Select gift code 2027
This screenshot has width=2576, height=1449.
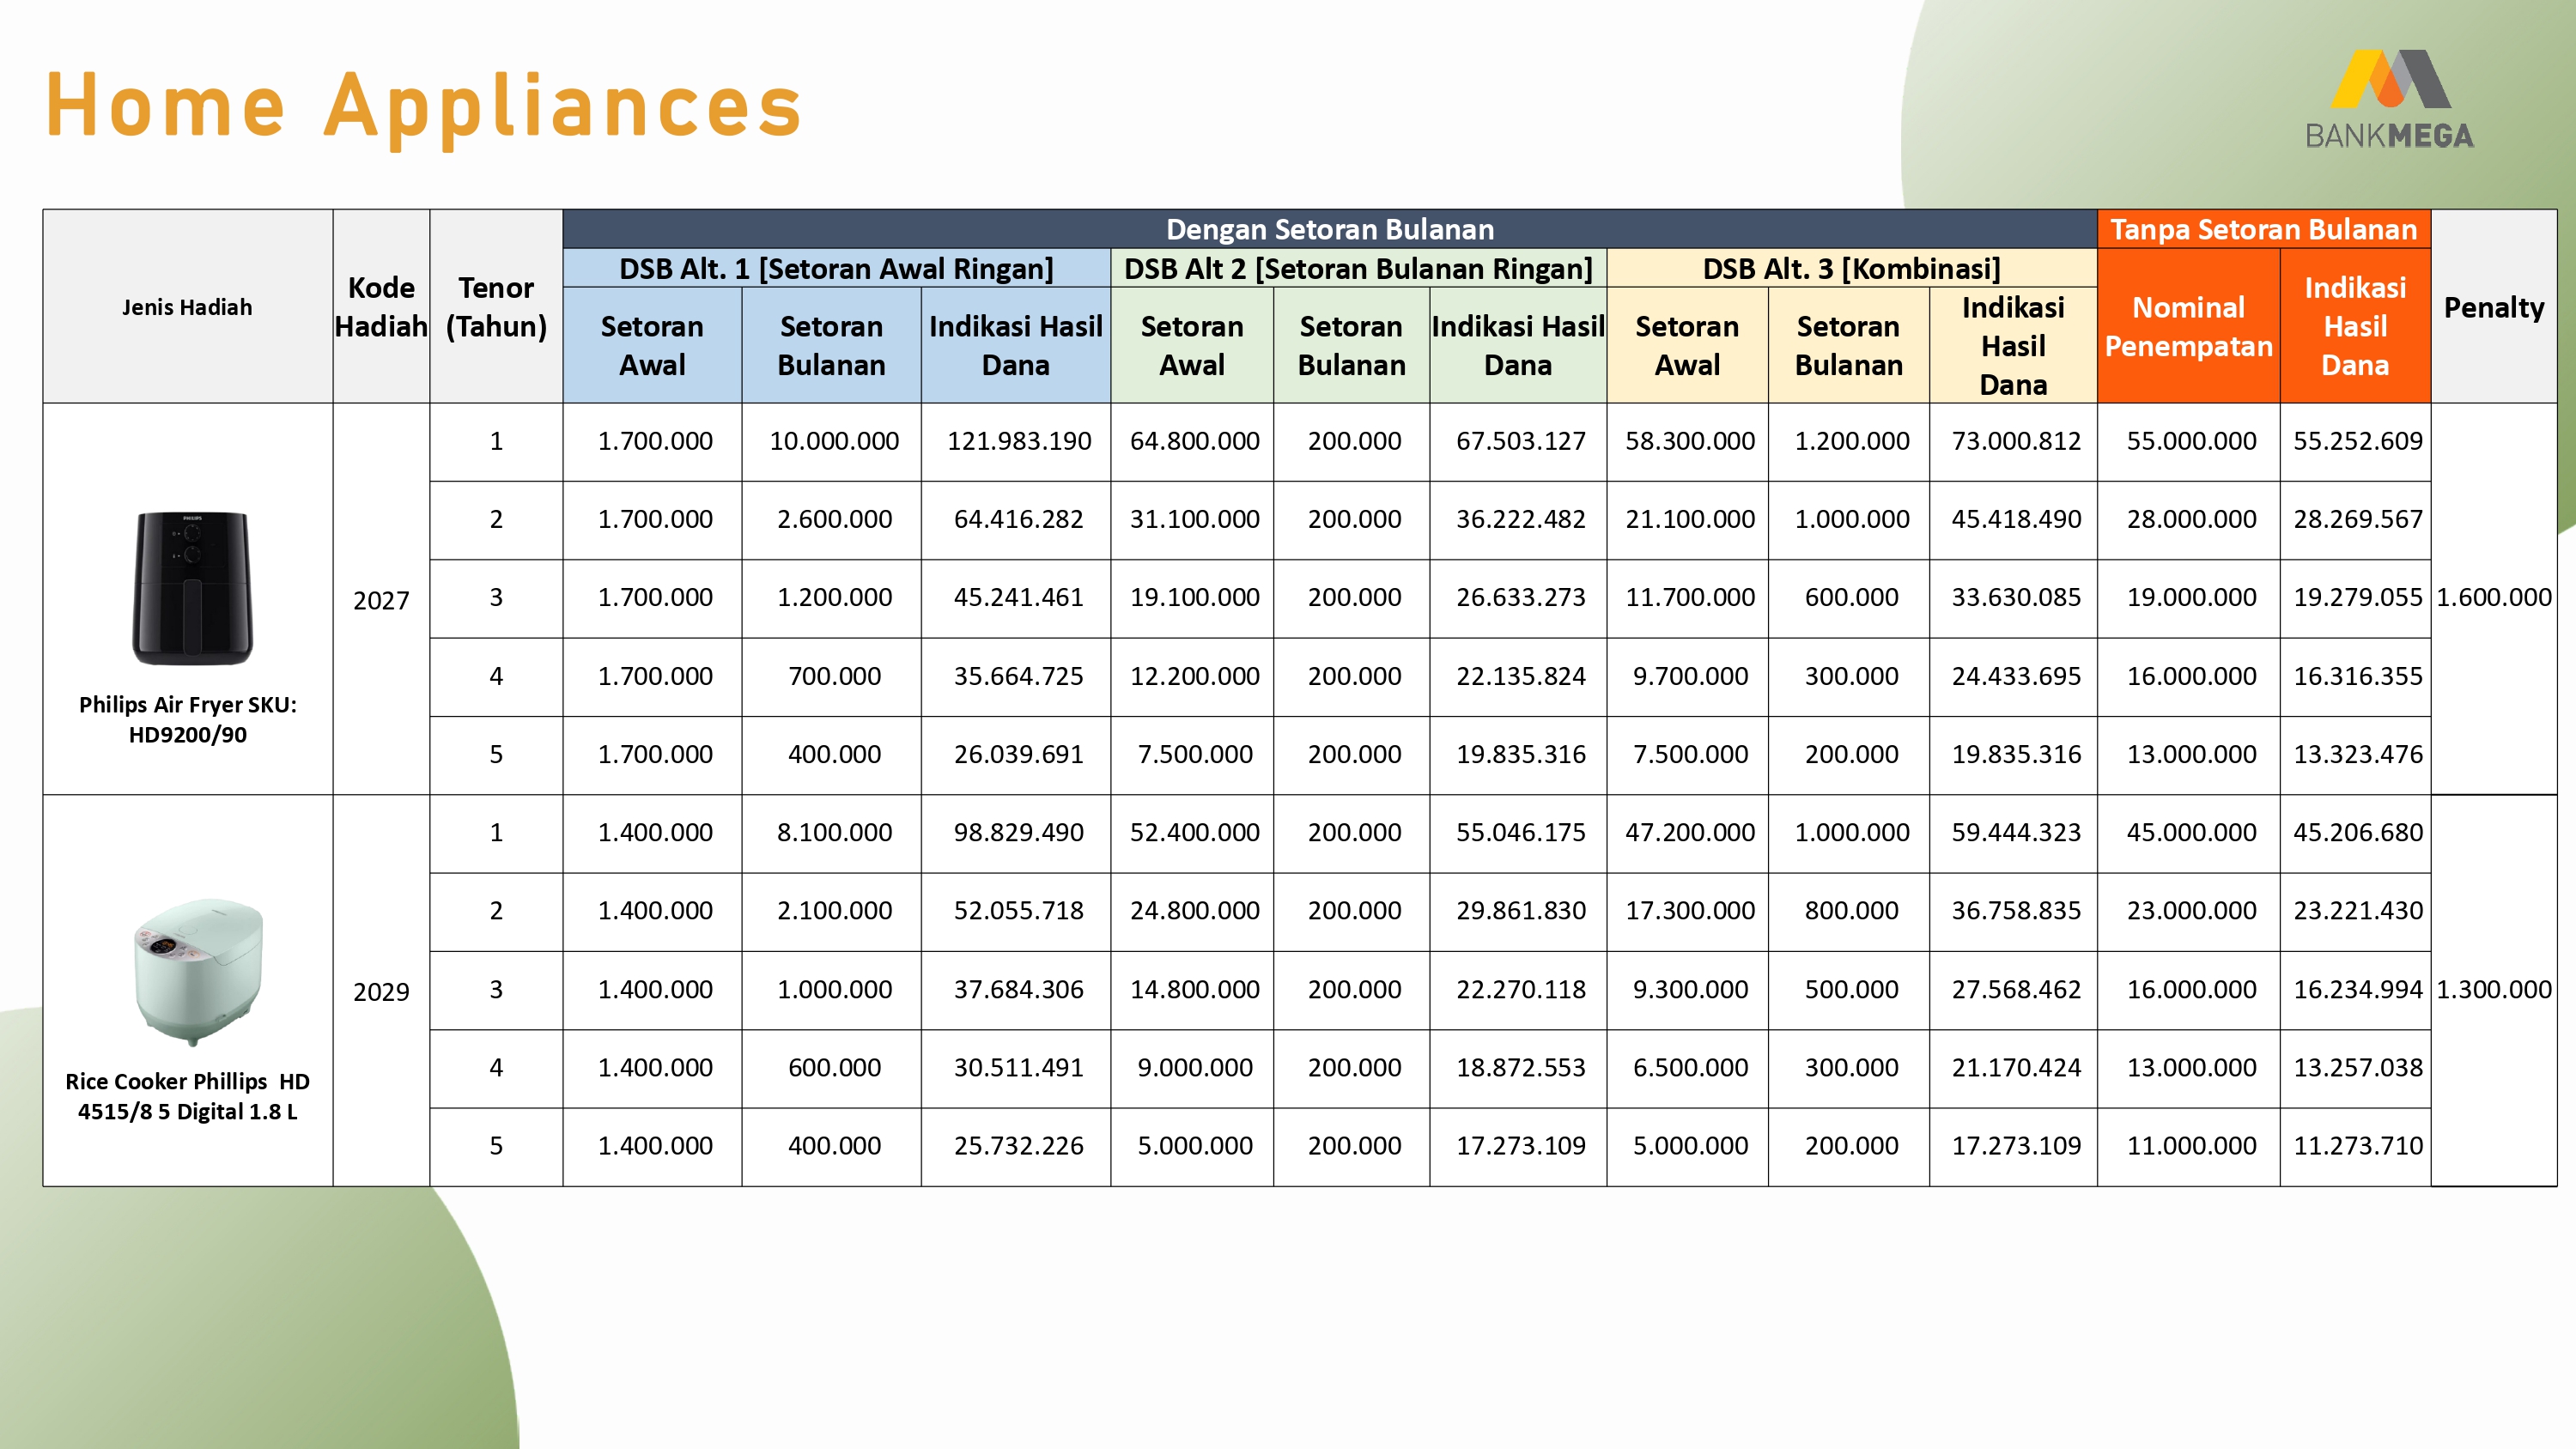click(x=381, y=600)
